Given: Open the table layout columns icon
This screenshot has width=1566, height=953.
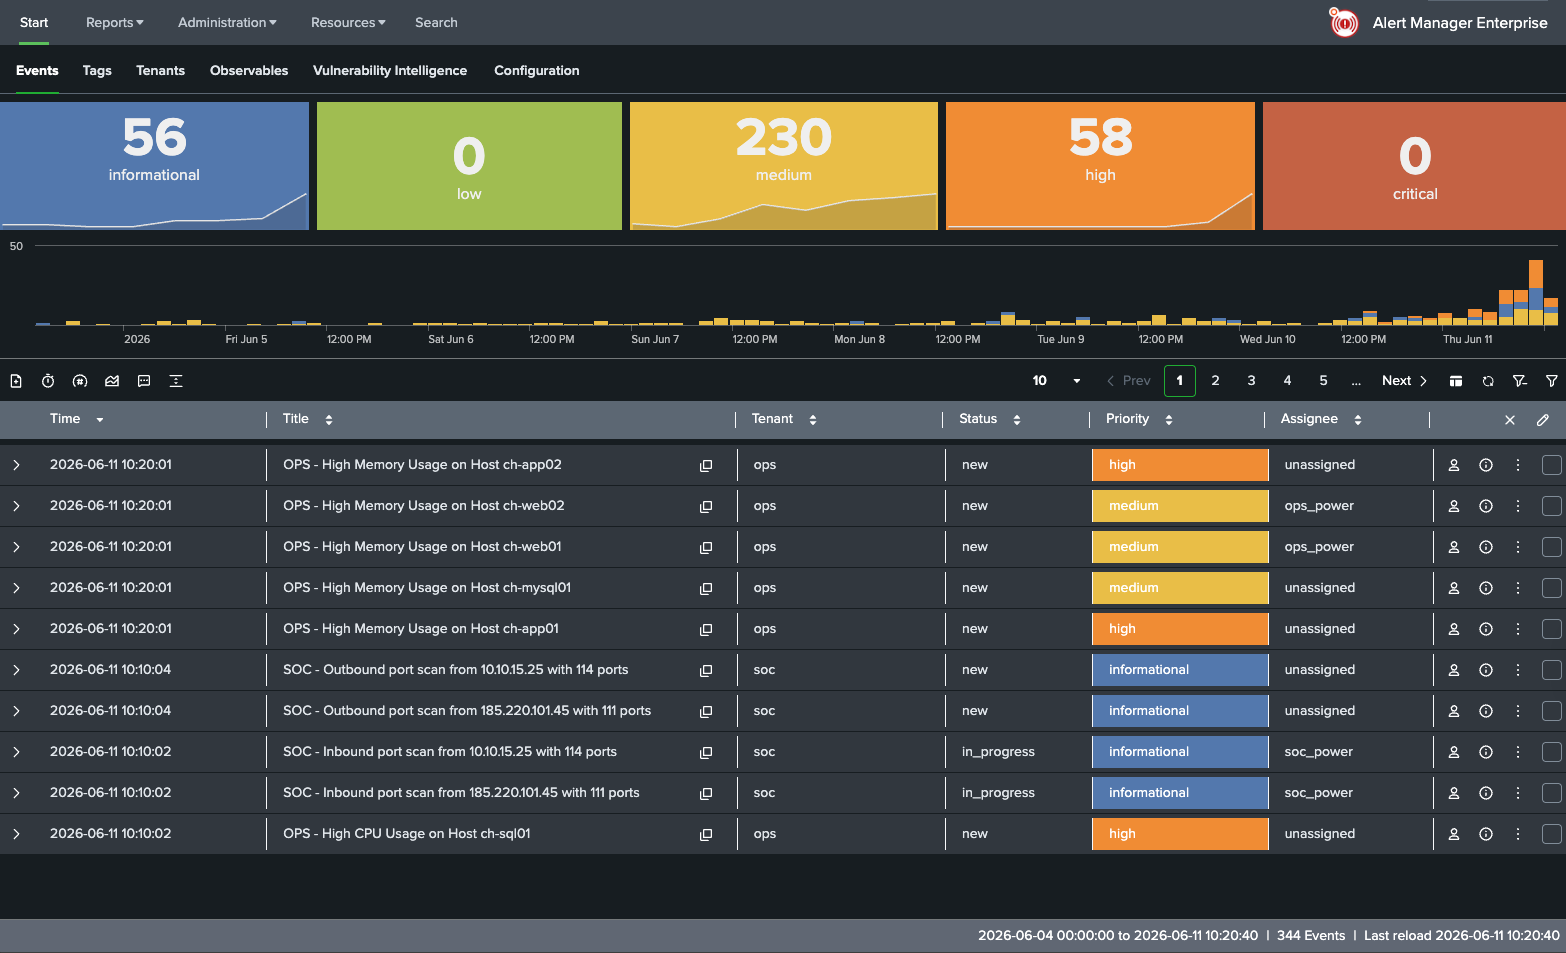Looking at the screenshot, I should tap(1456, 381).
